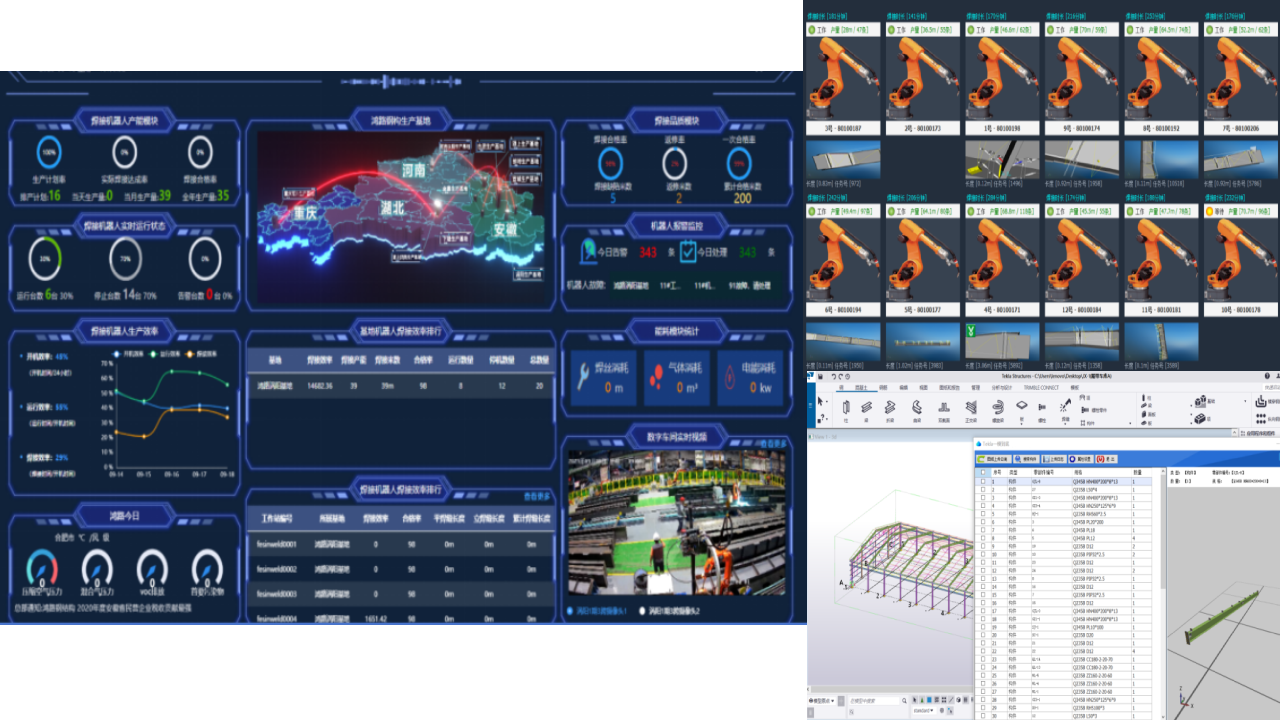
Task: Check the box for row 1 HN400 part
Action: pos(982,481)
